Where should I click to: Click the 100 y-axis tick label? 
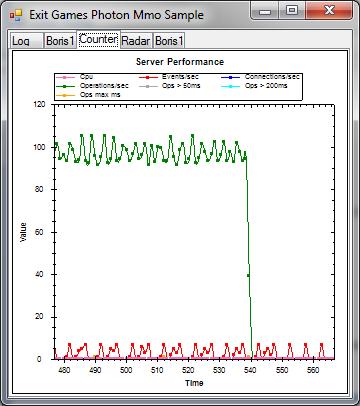[x=39, y=147]
